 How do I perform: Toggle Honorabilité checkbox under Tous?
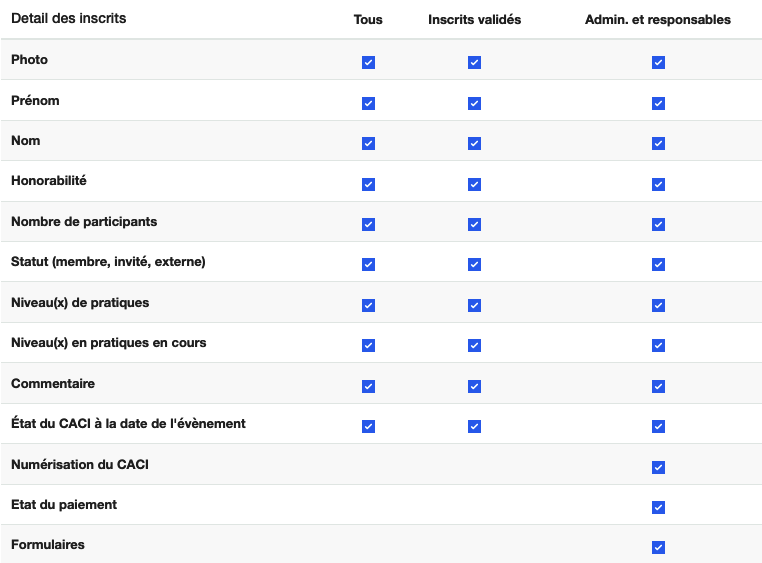click(x=368, y=184)
